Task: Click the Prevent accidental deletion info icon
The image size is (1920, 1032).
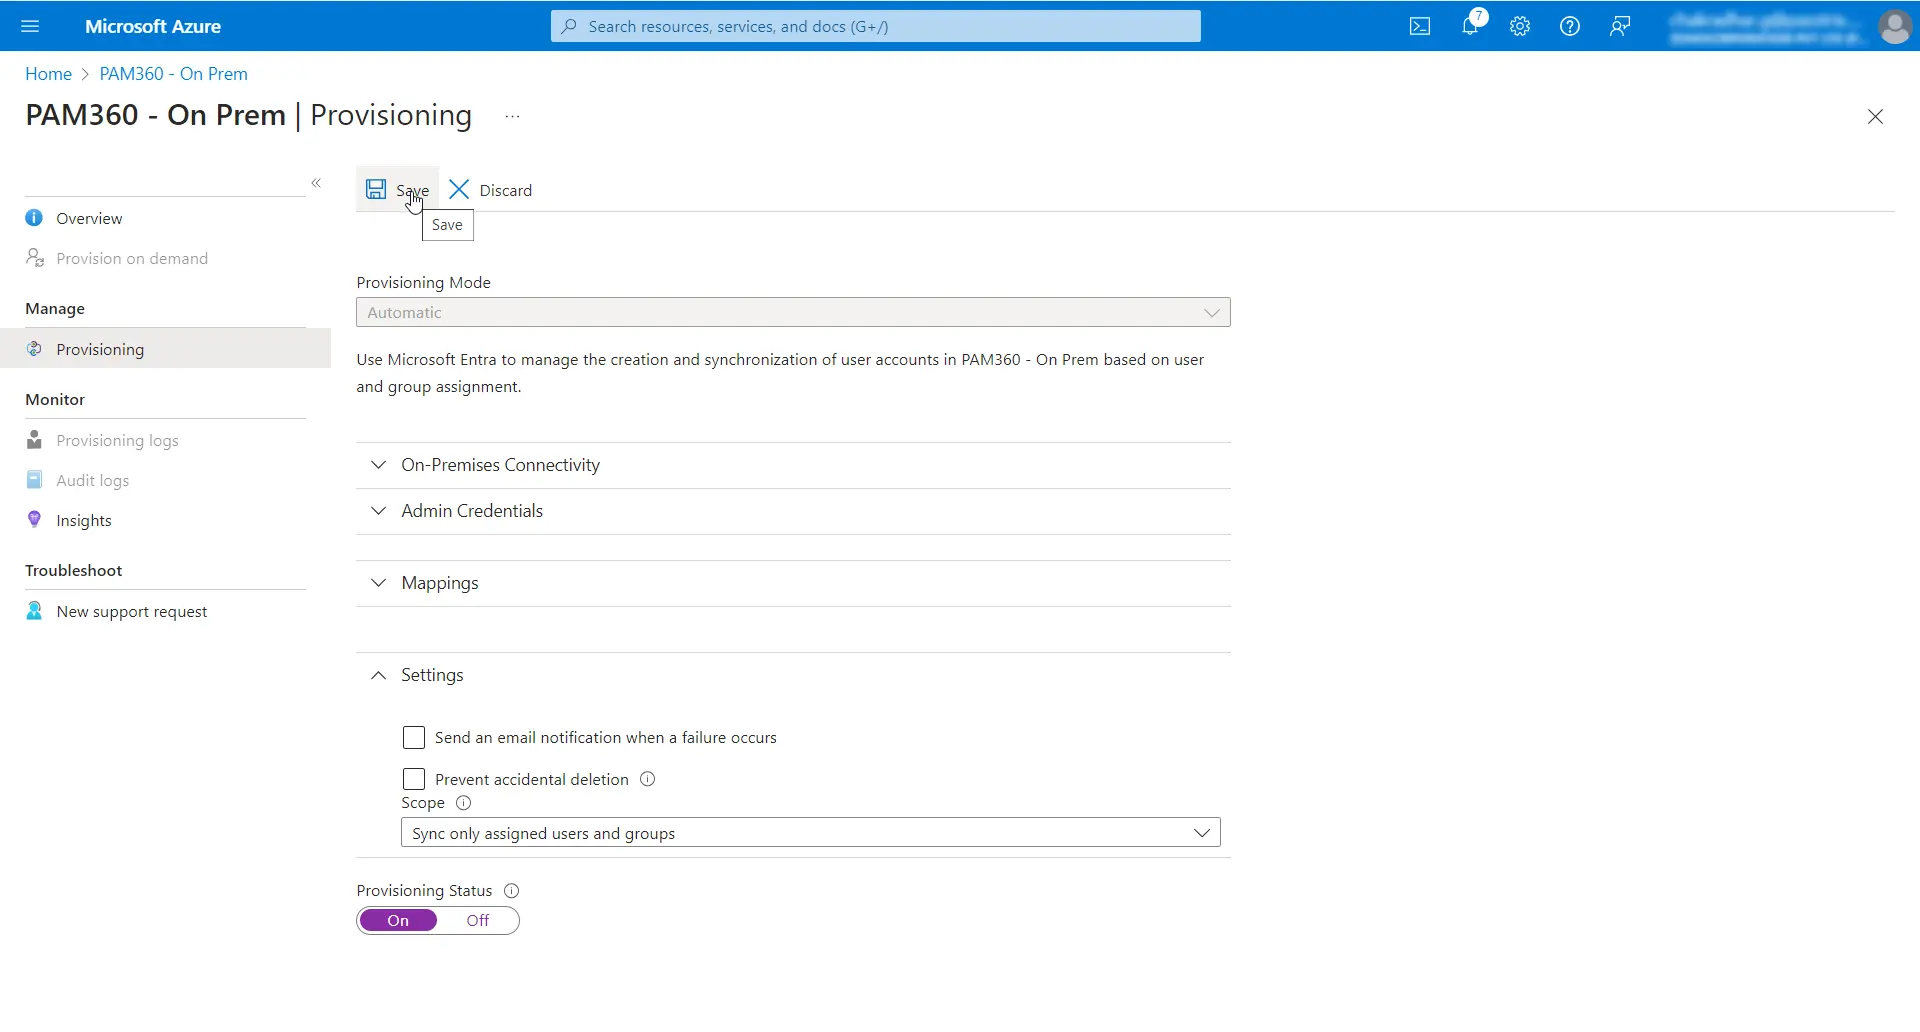Action: point(648,779)
